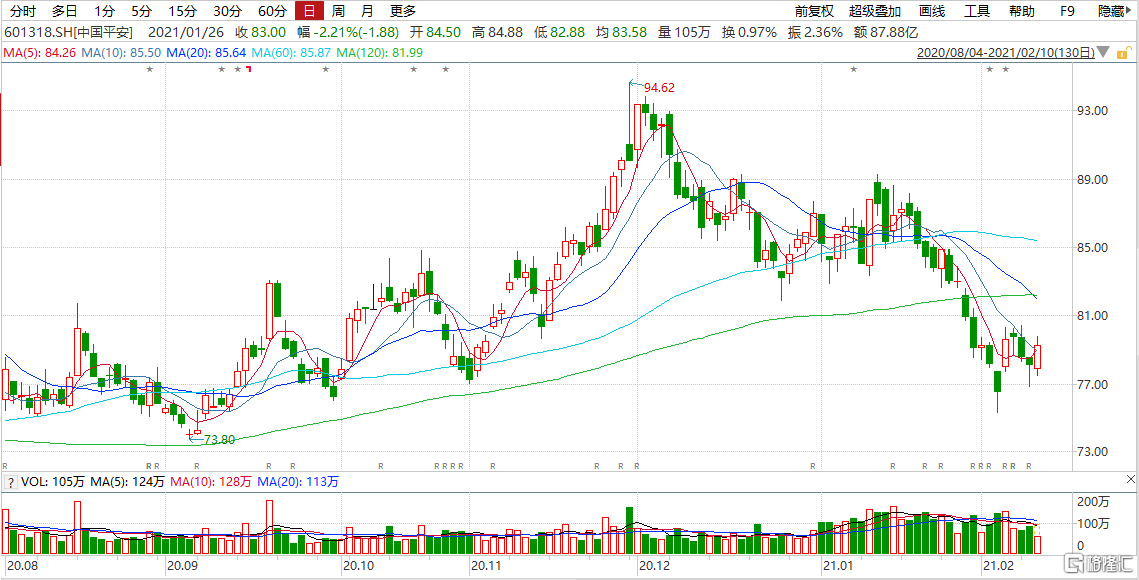
Task: Click the volume 量 105万
Action: [683, 32]
